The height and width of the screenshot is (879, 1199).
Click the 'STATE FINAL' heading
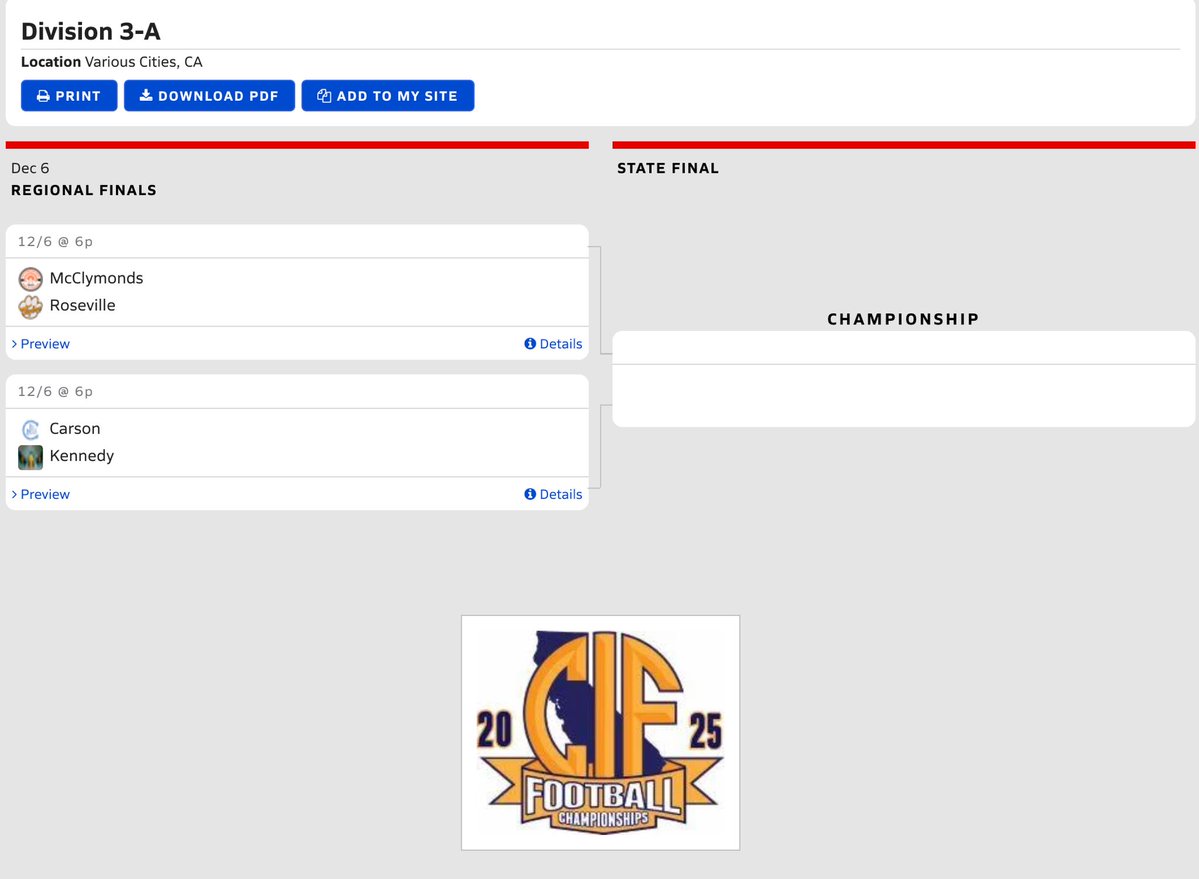click(x=668, y=168)
